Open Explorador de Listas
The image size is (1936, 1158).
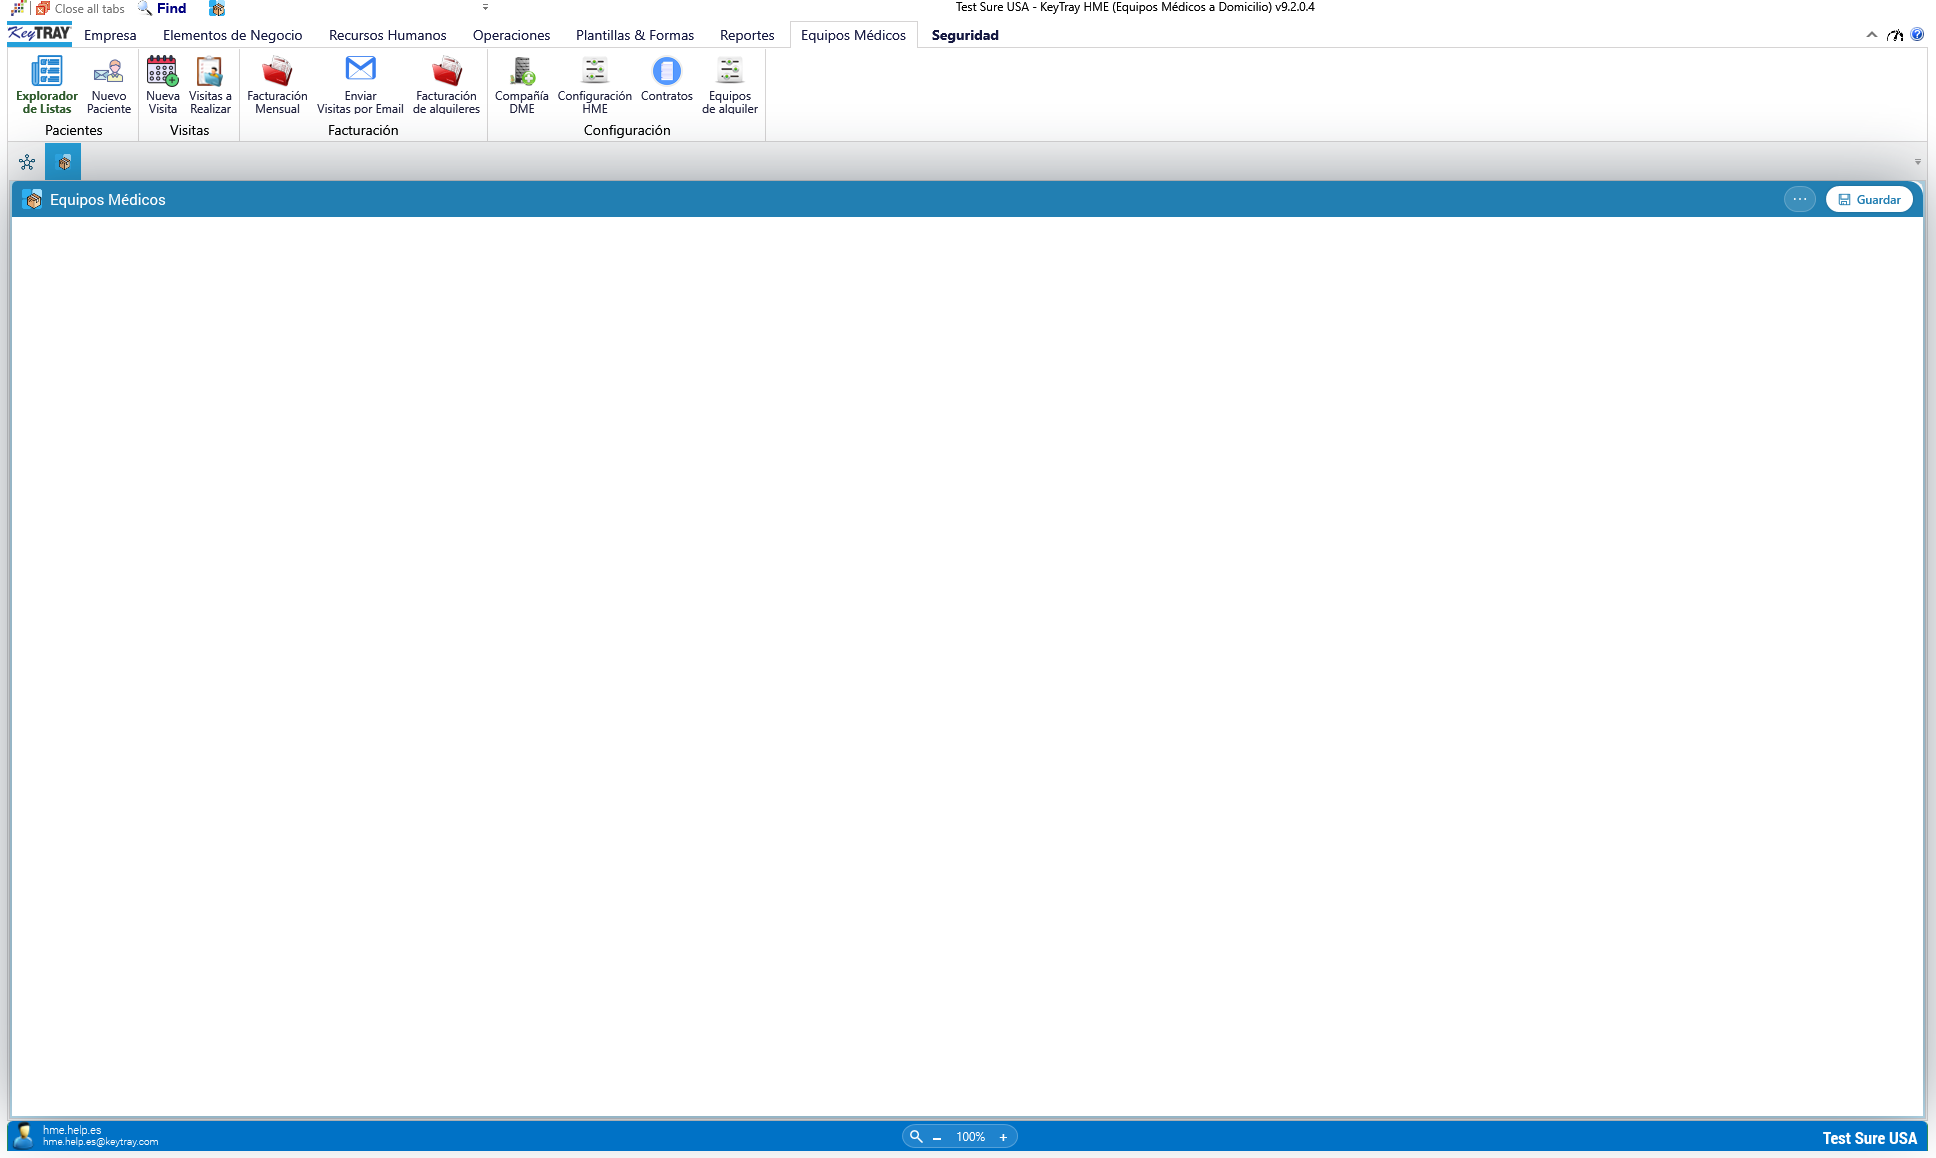pyautogui.click(x=47, y=85)
